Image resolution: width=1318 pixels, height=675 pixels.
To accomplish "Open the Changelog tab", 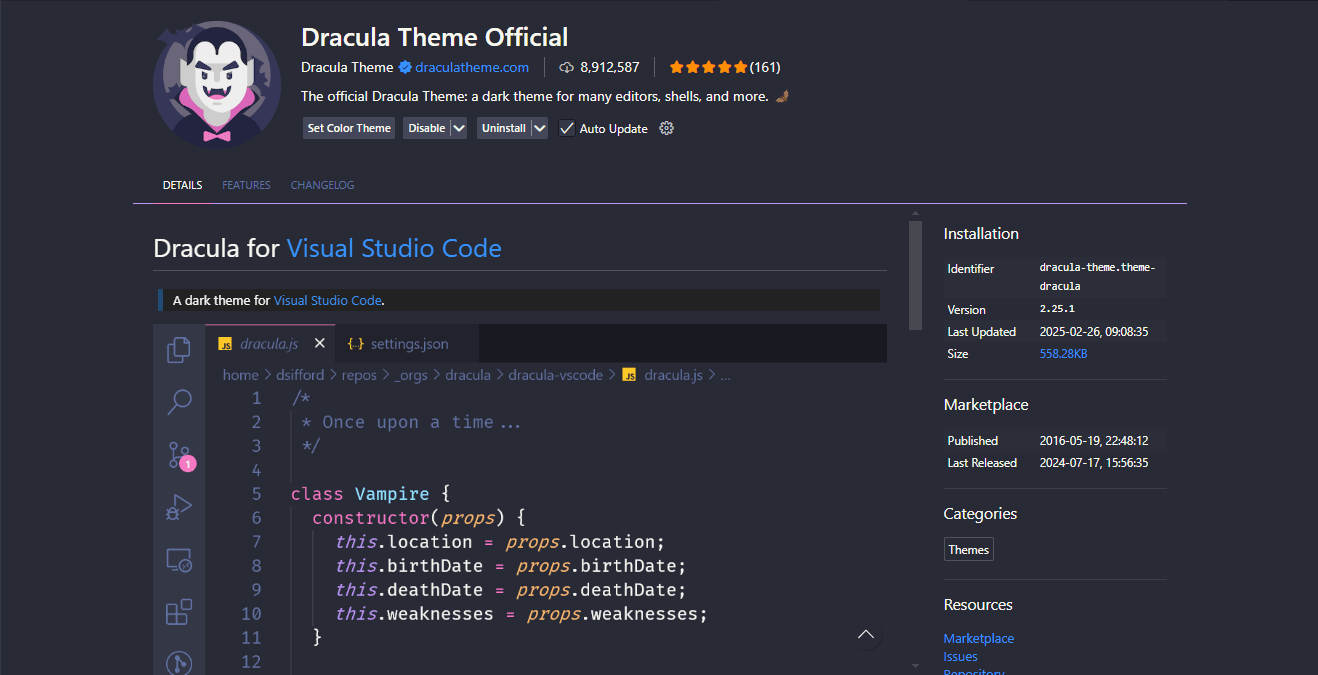I will click(322, 185).
